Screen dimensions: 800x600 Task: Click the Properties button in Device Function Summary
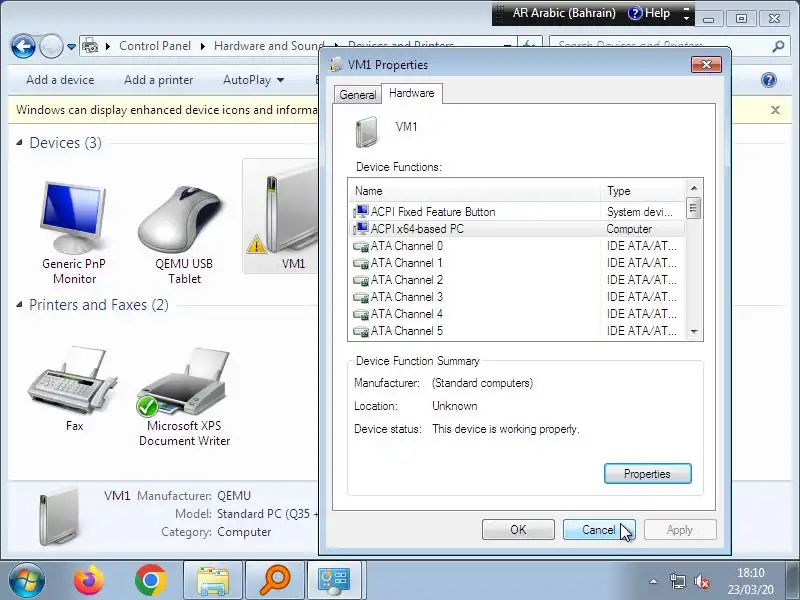tap(647, 474)
